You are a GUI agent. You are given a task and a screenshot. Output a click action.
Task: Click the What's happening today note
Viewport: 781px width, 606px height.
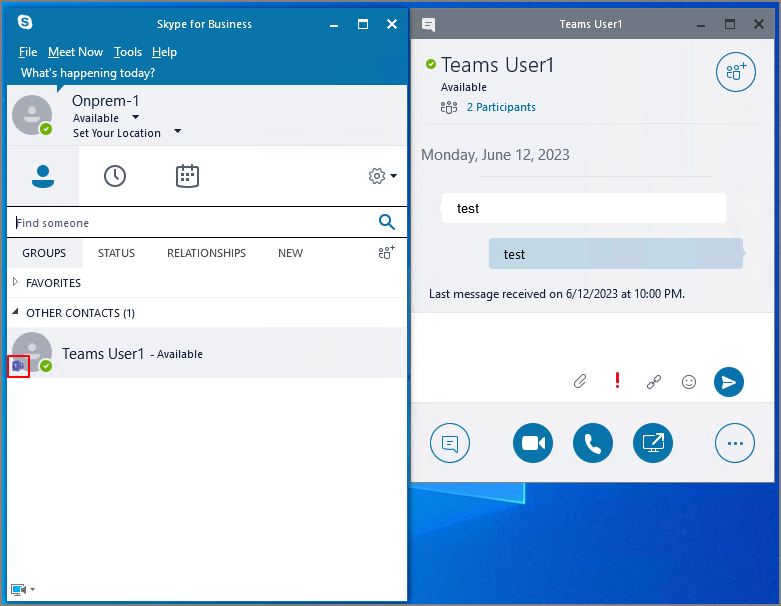point(88,73)
